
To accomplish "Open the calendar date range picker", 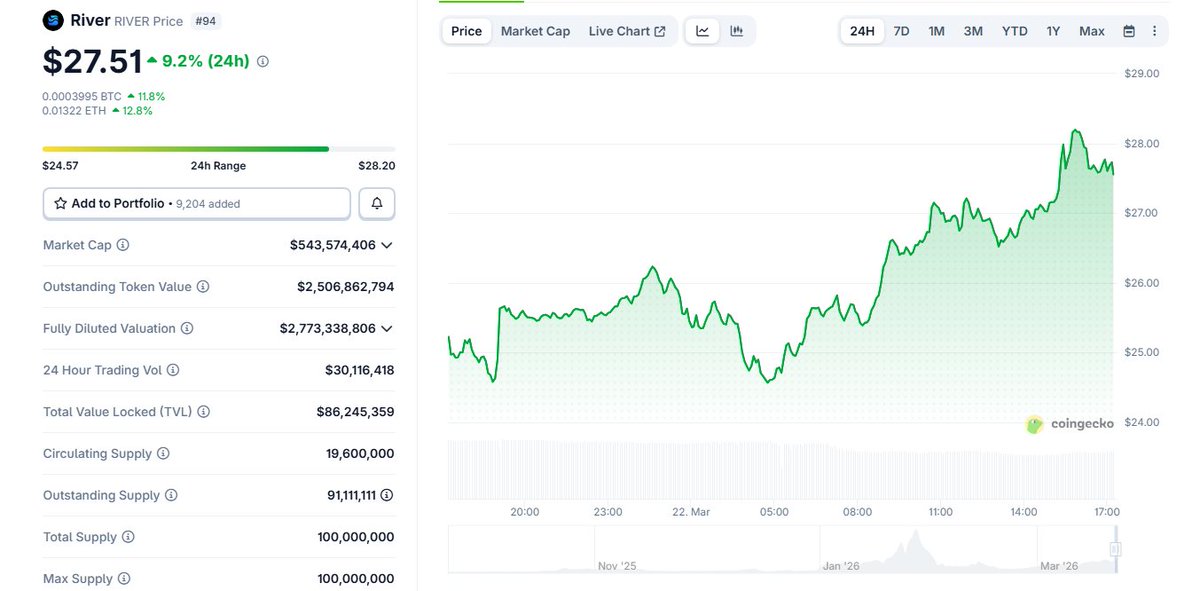I will 1129,31.
